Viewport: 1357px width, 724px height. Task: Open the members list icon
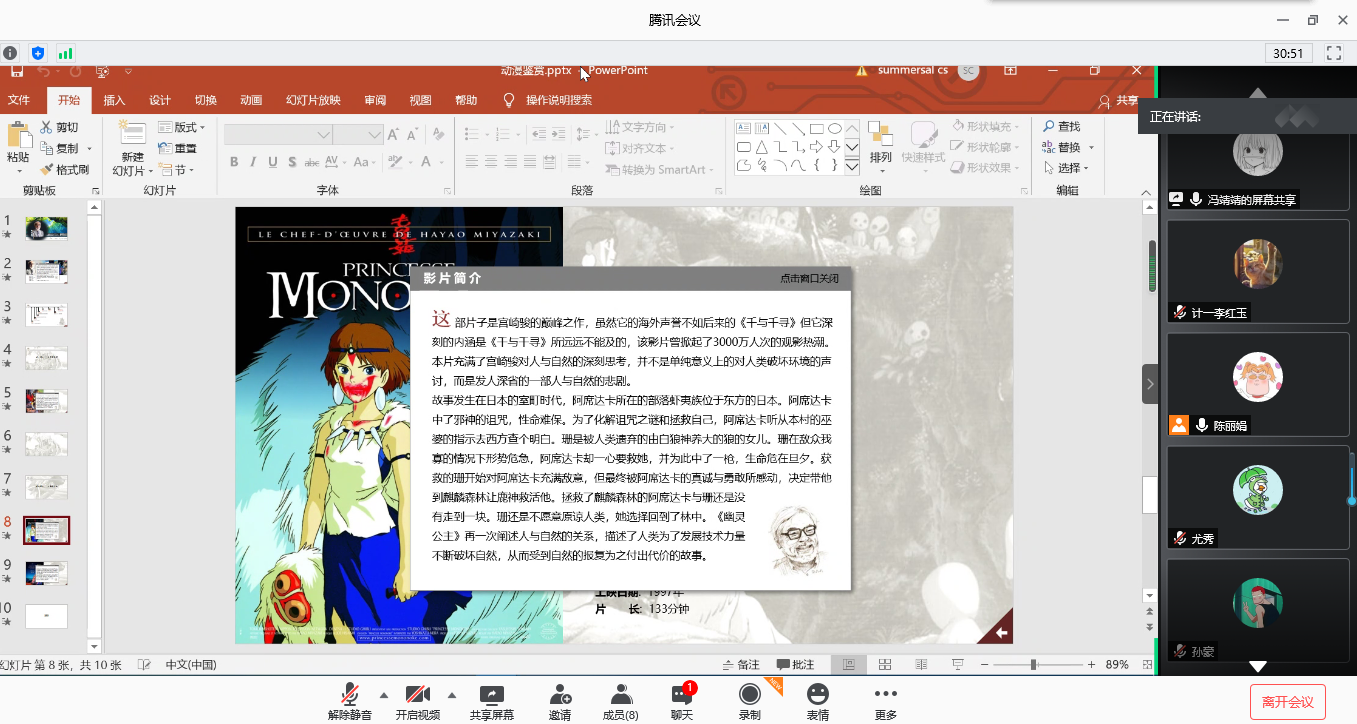[621, 695]
